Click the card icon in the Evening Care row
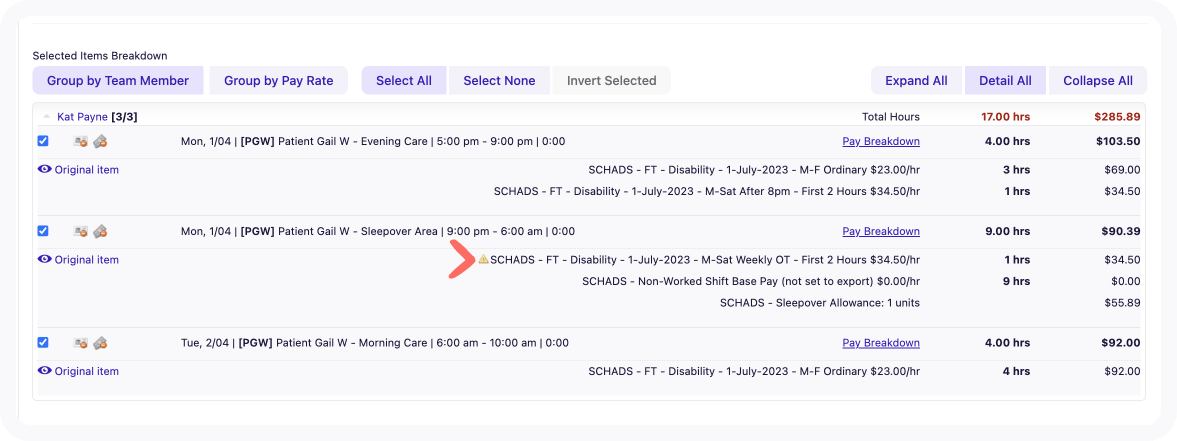The image size is (1177, 441). [80, 141]
